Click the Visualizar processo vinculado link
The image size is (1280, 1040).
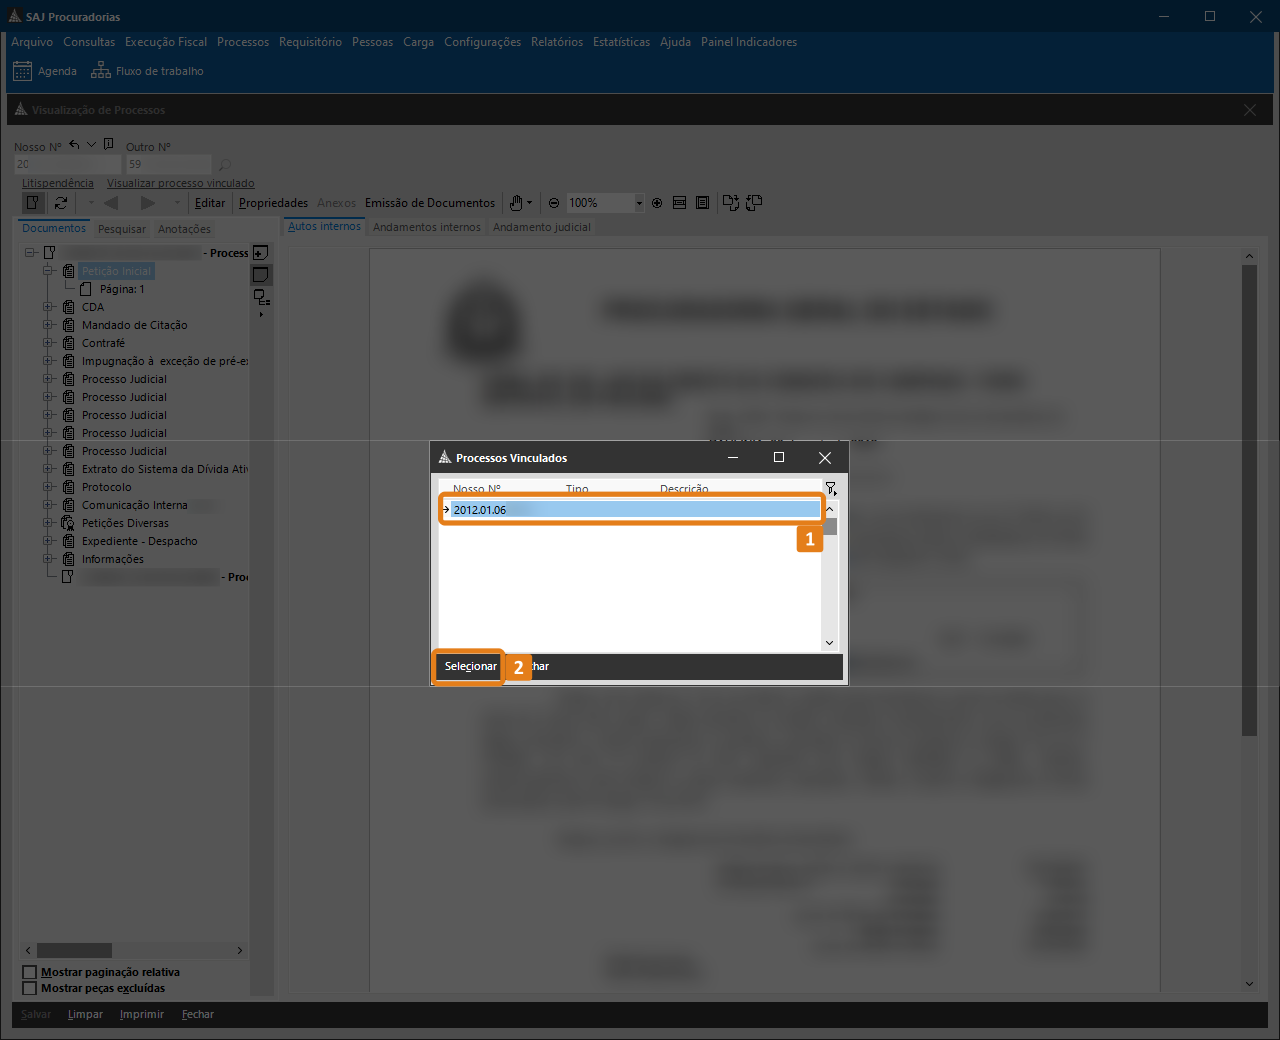[x=180, y=183]
